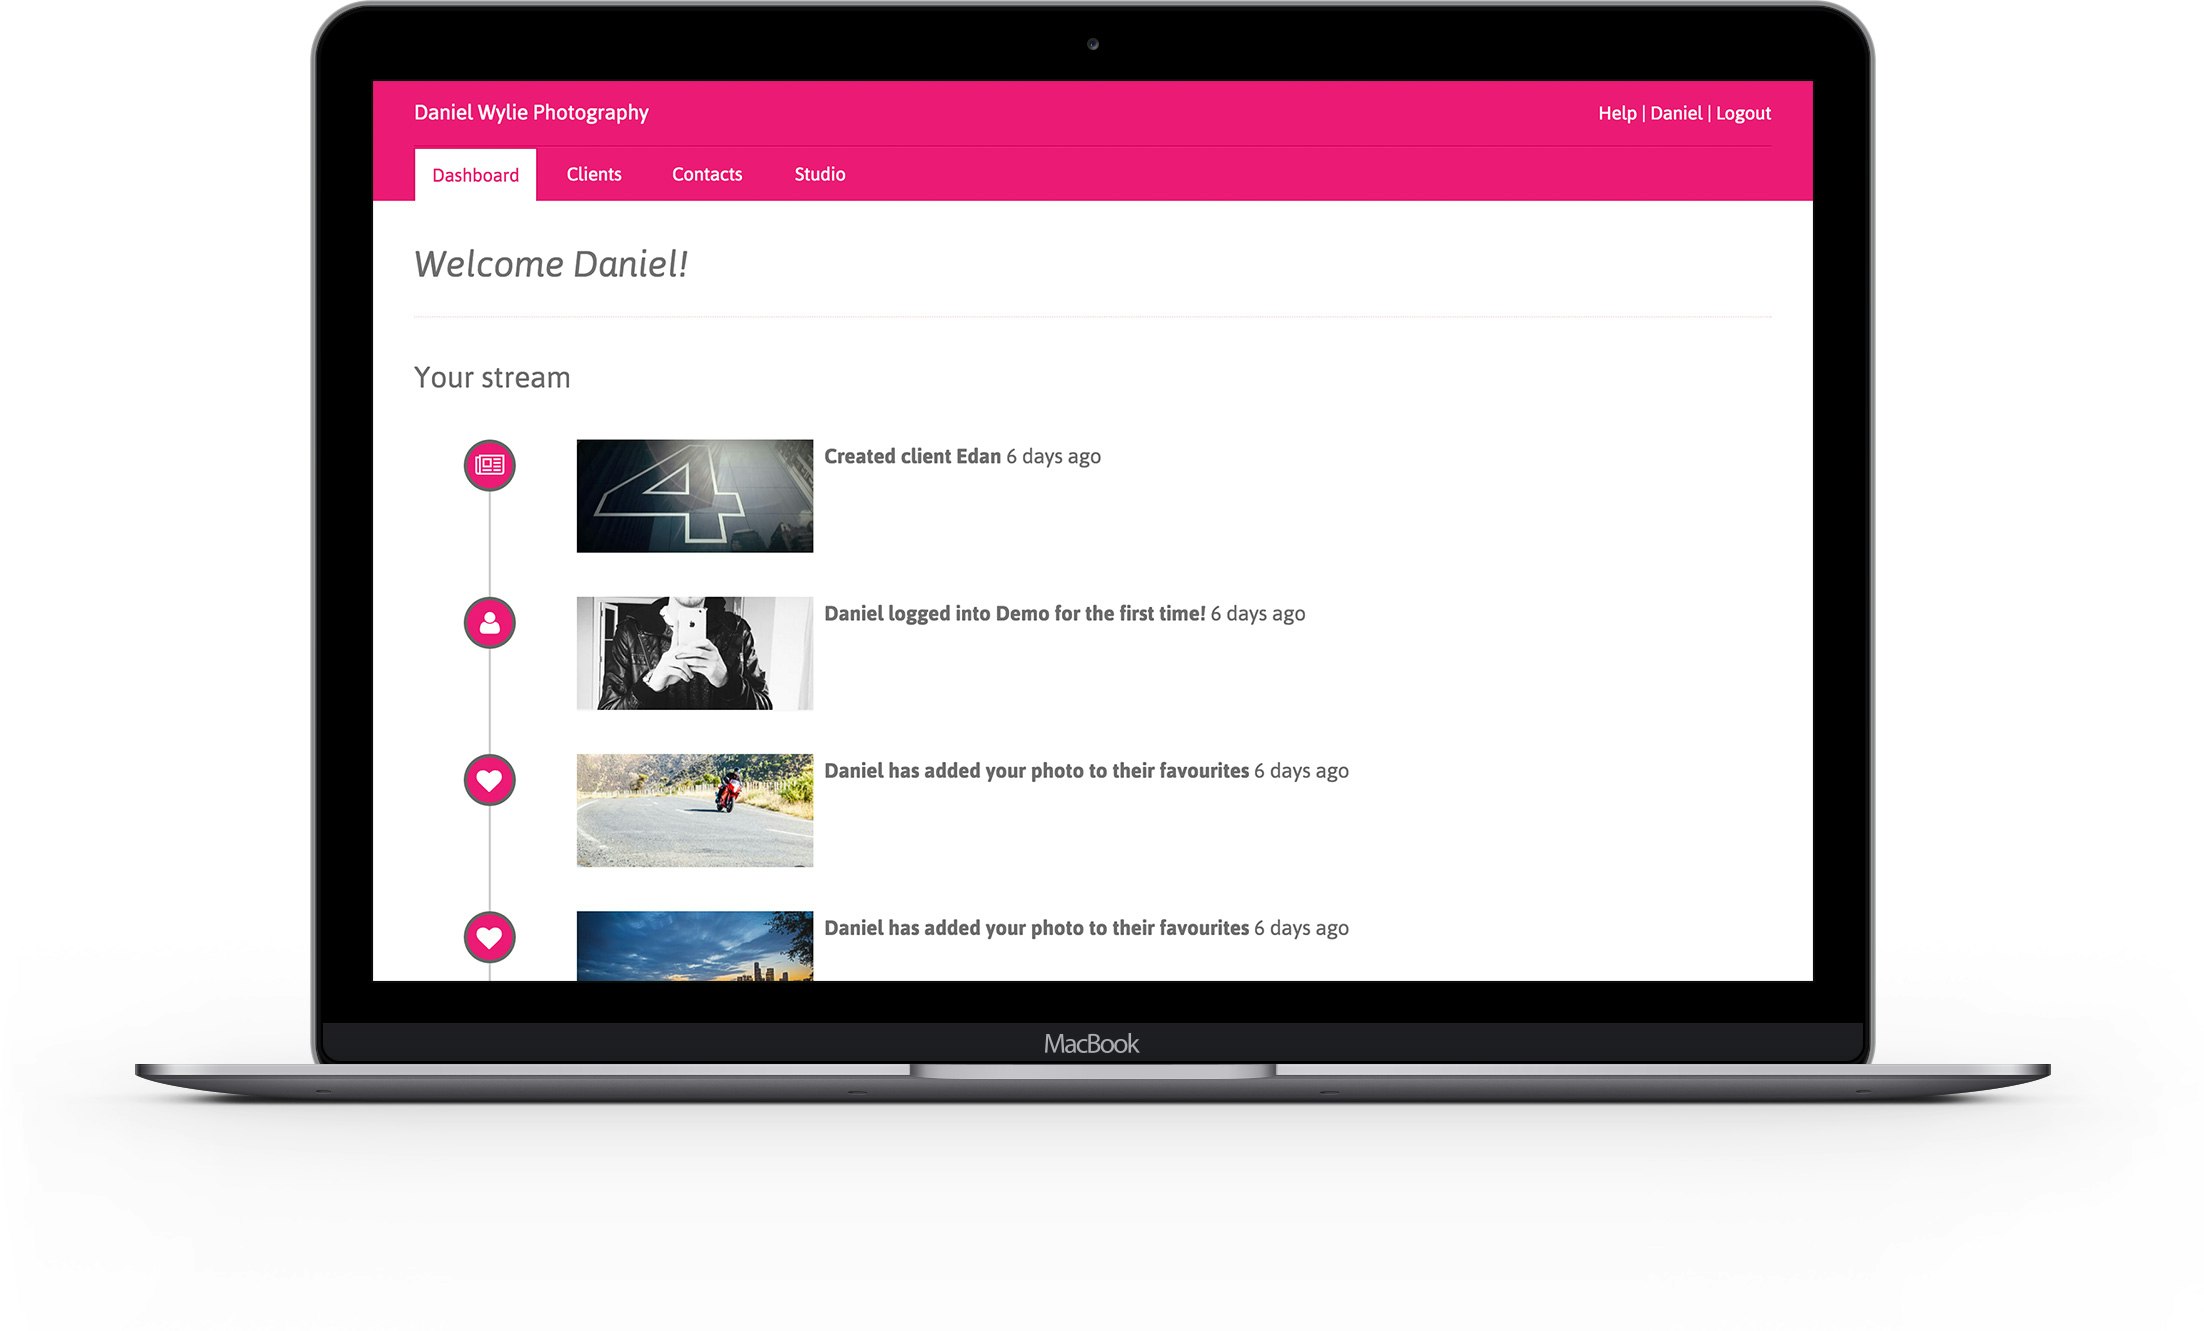
Task: Open the Studio tab
Action: 819,174
